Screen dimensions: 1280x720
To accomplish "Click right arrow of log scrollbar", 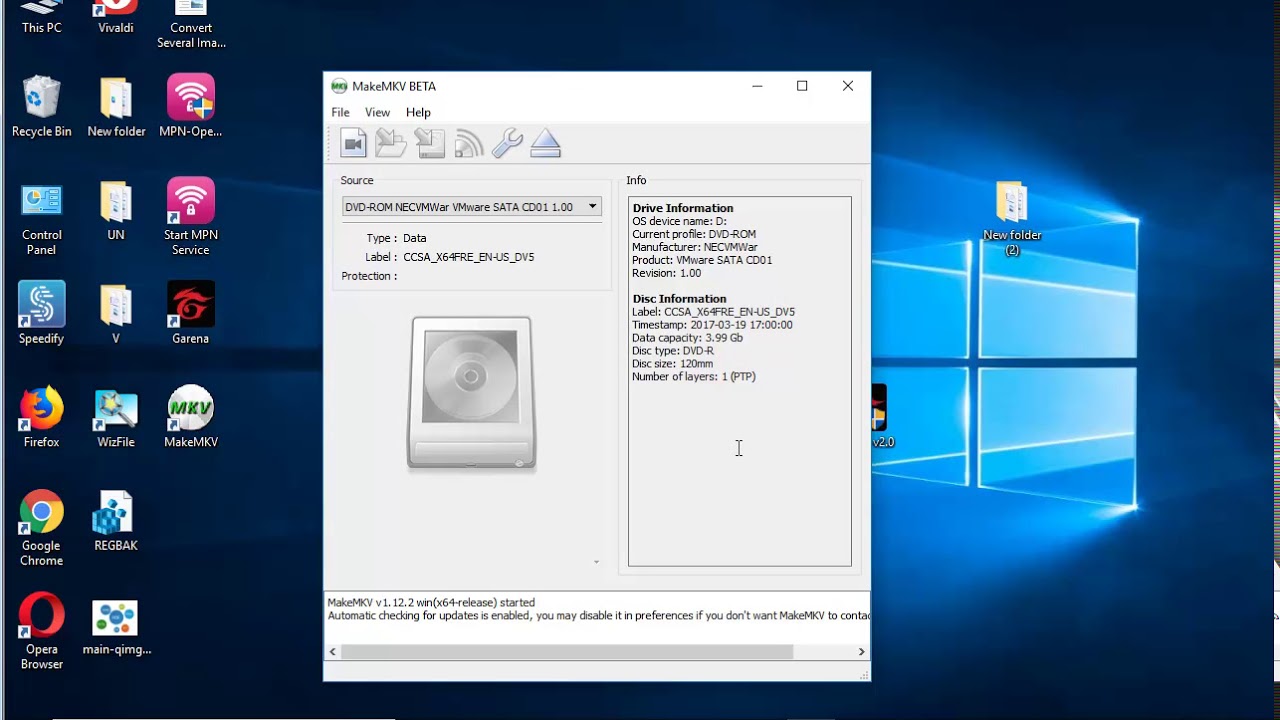I will [x=861, y=652].
